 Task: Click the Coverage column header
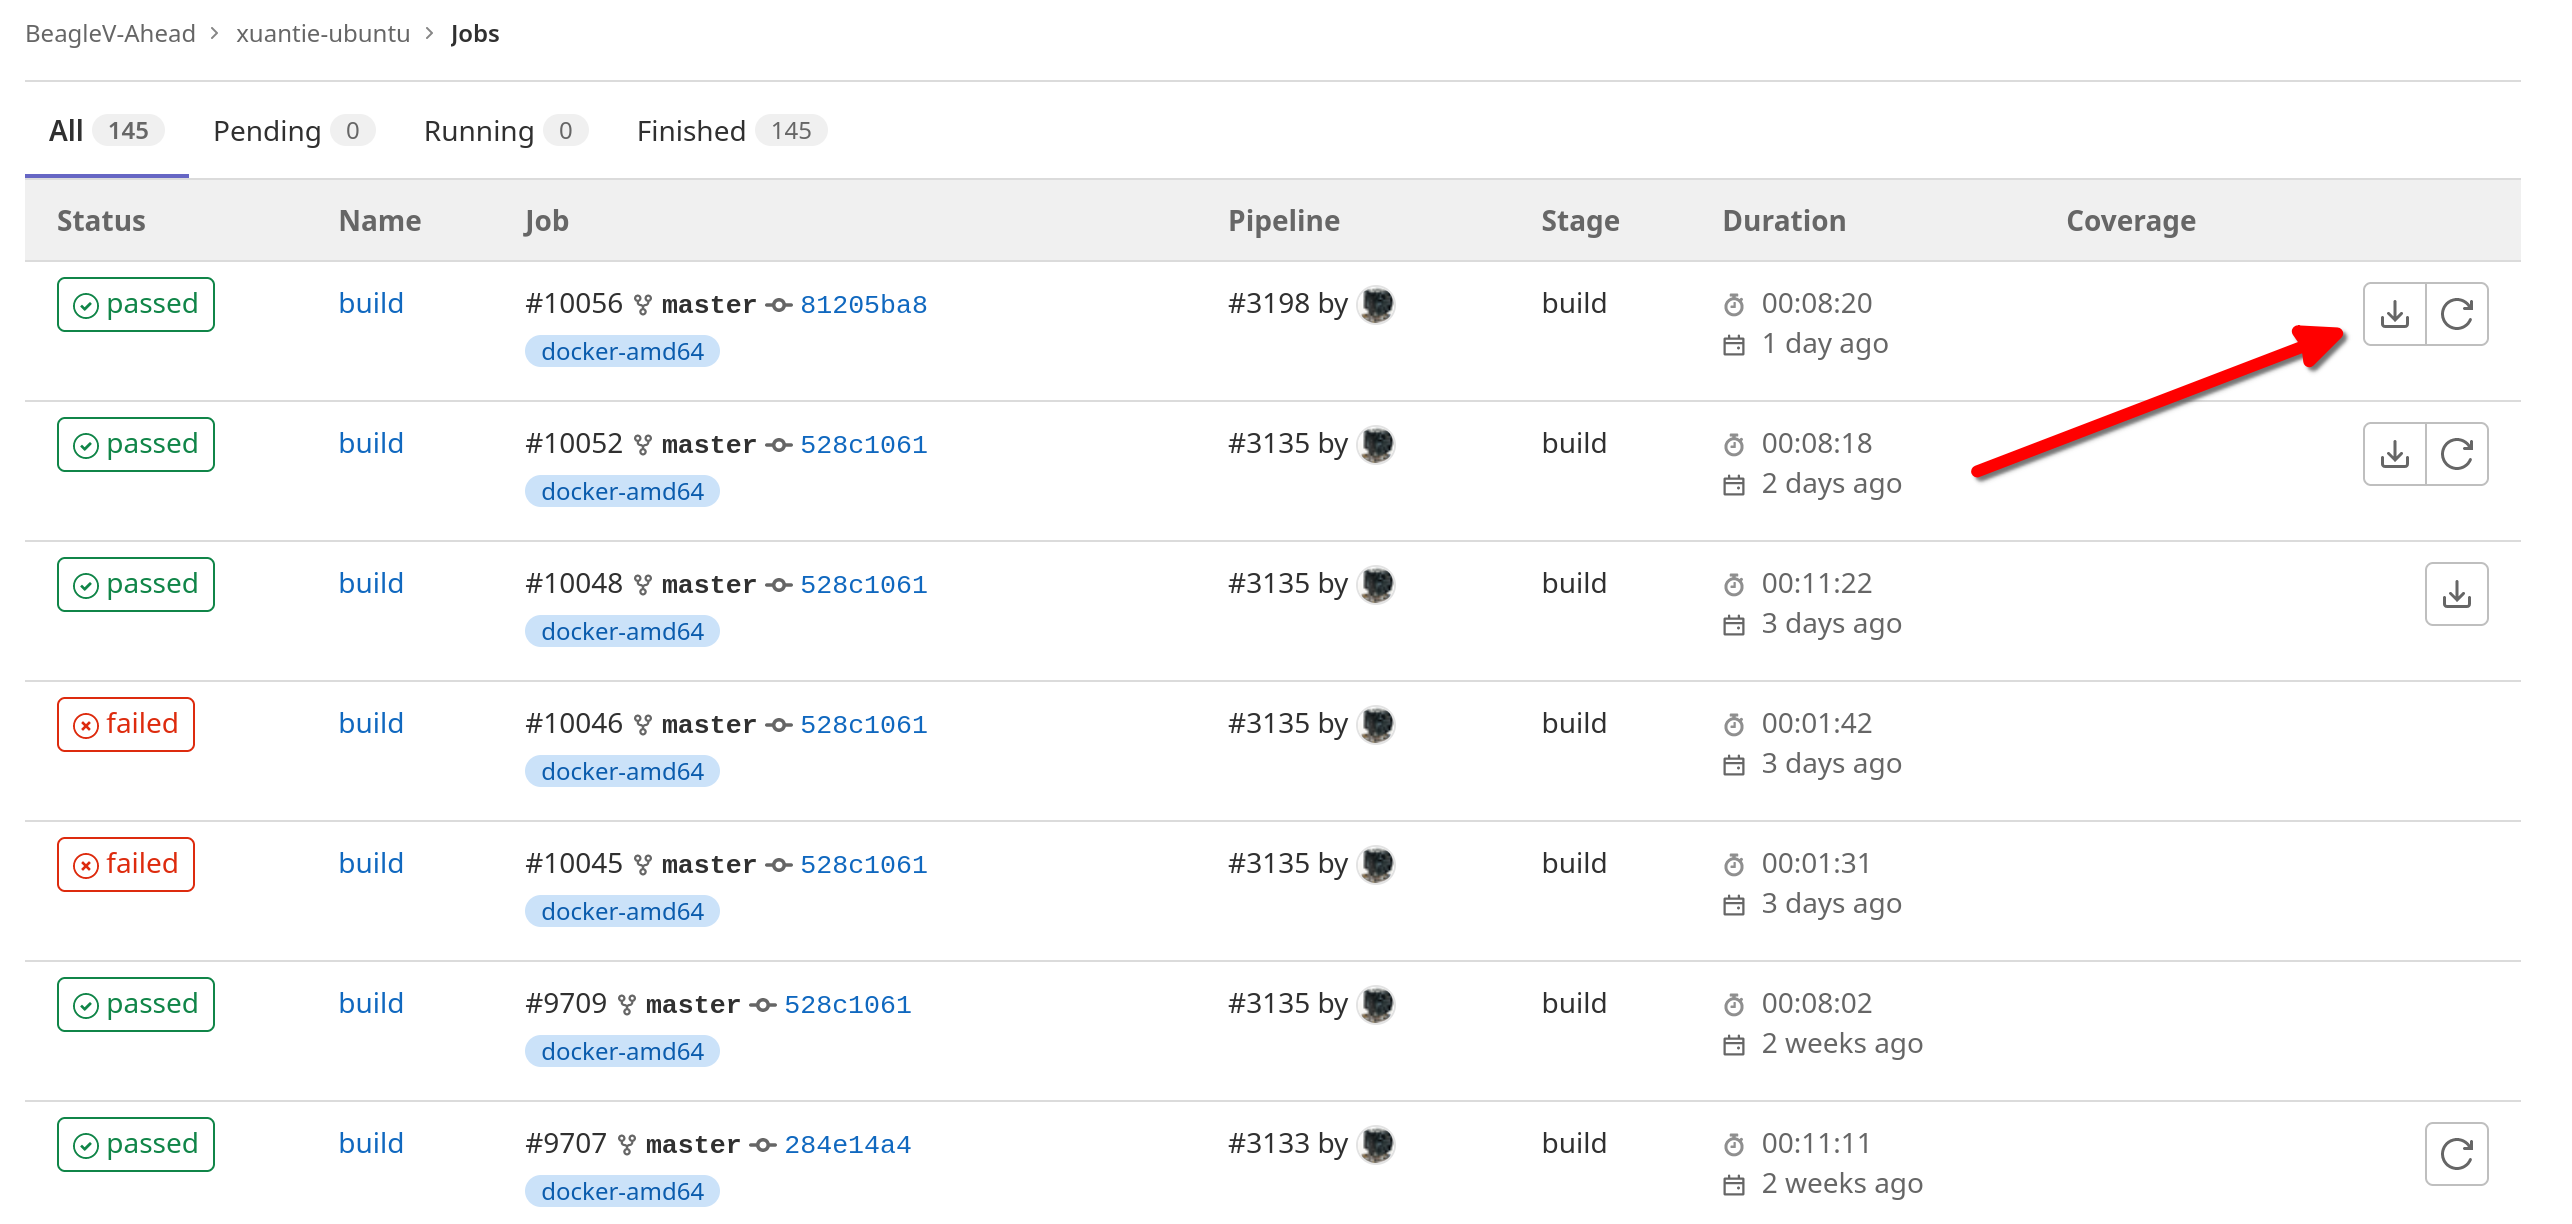coord(2131,221)
